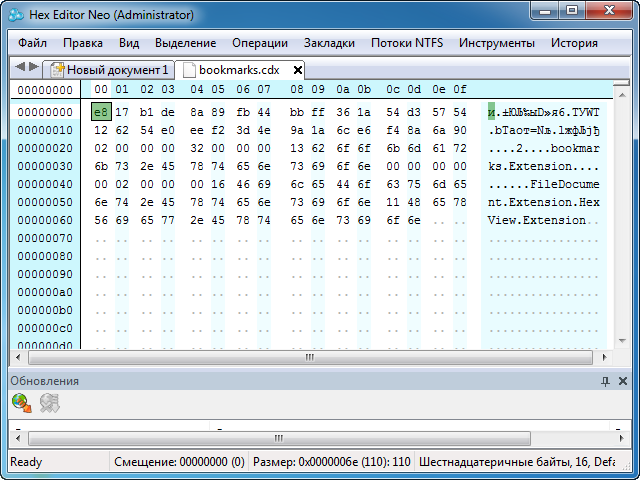Open the Операции menu
Image resolution: width=640 pixels, height=480 pixels.
pyautogui.click(x=259, y=43)
